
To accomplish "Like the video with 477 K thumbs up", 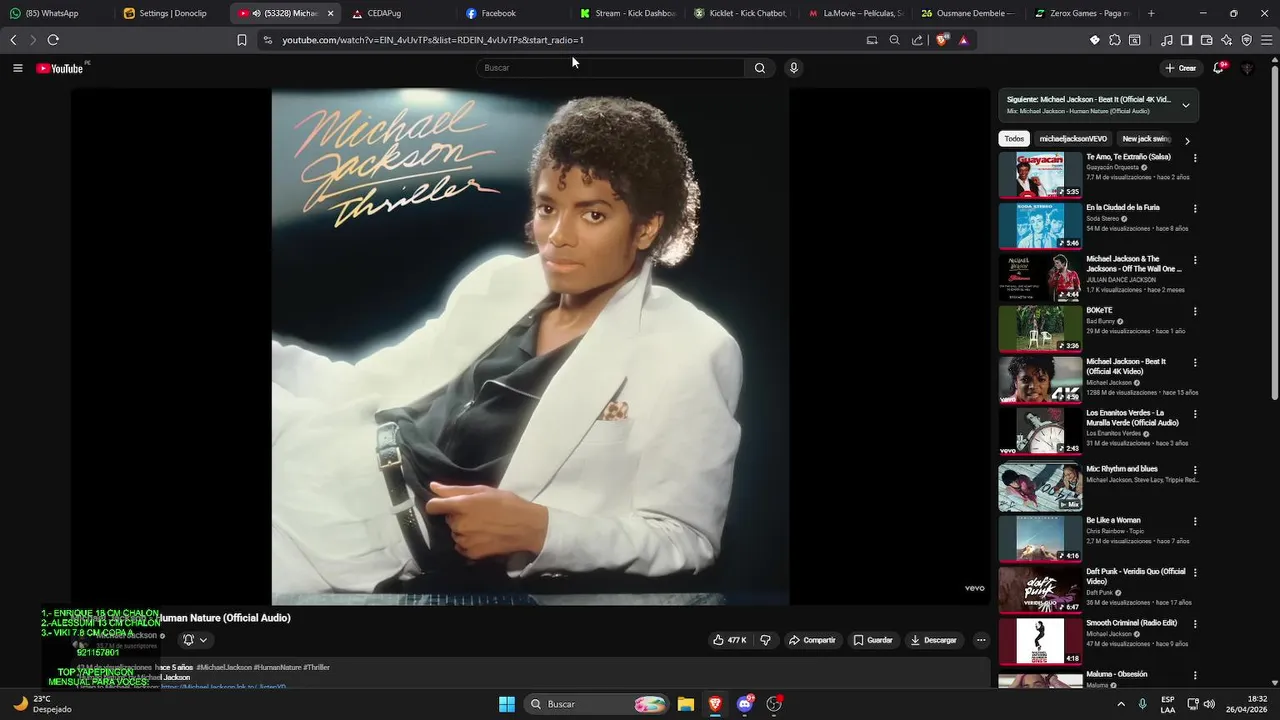I will pos(729,640).
